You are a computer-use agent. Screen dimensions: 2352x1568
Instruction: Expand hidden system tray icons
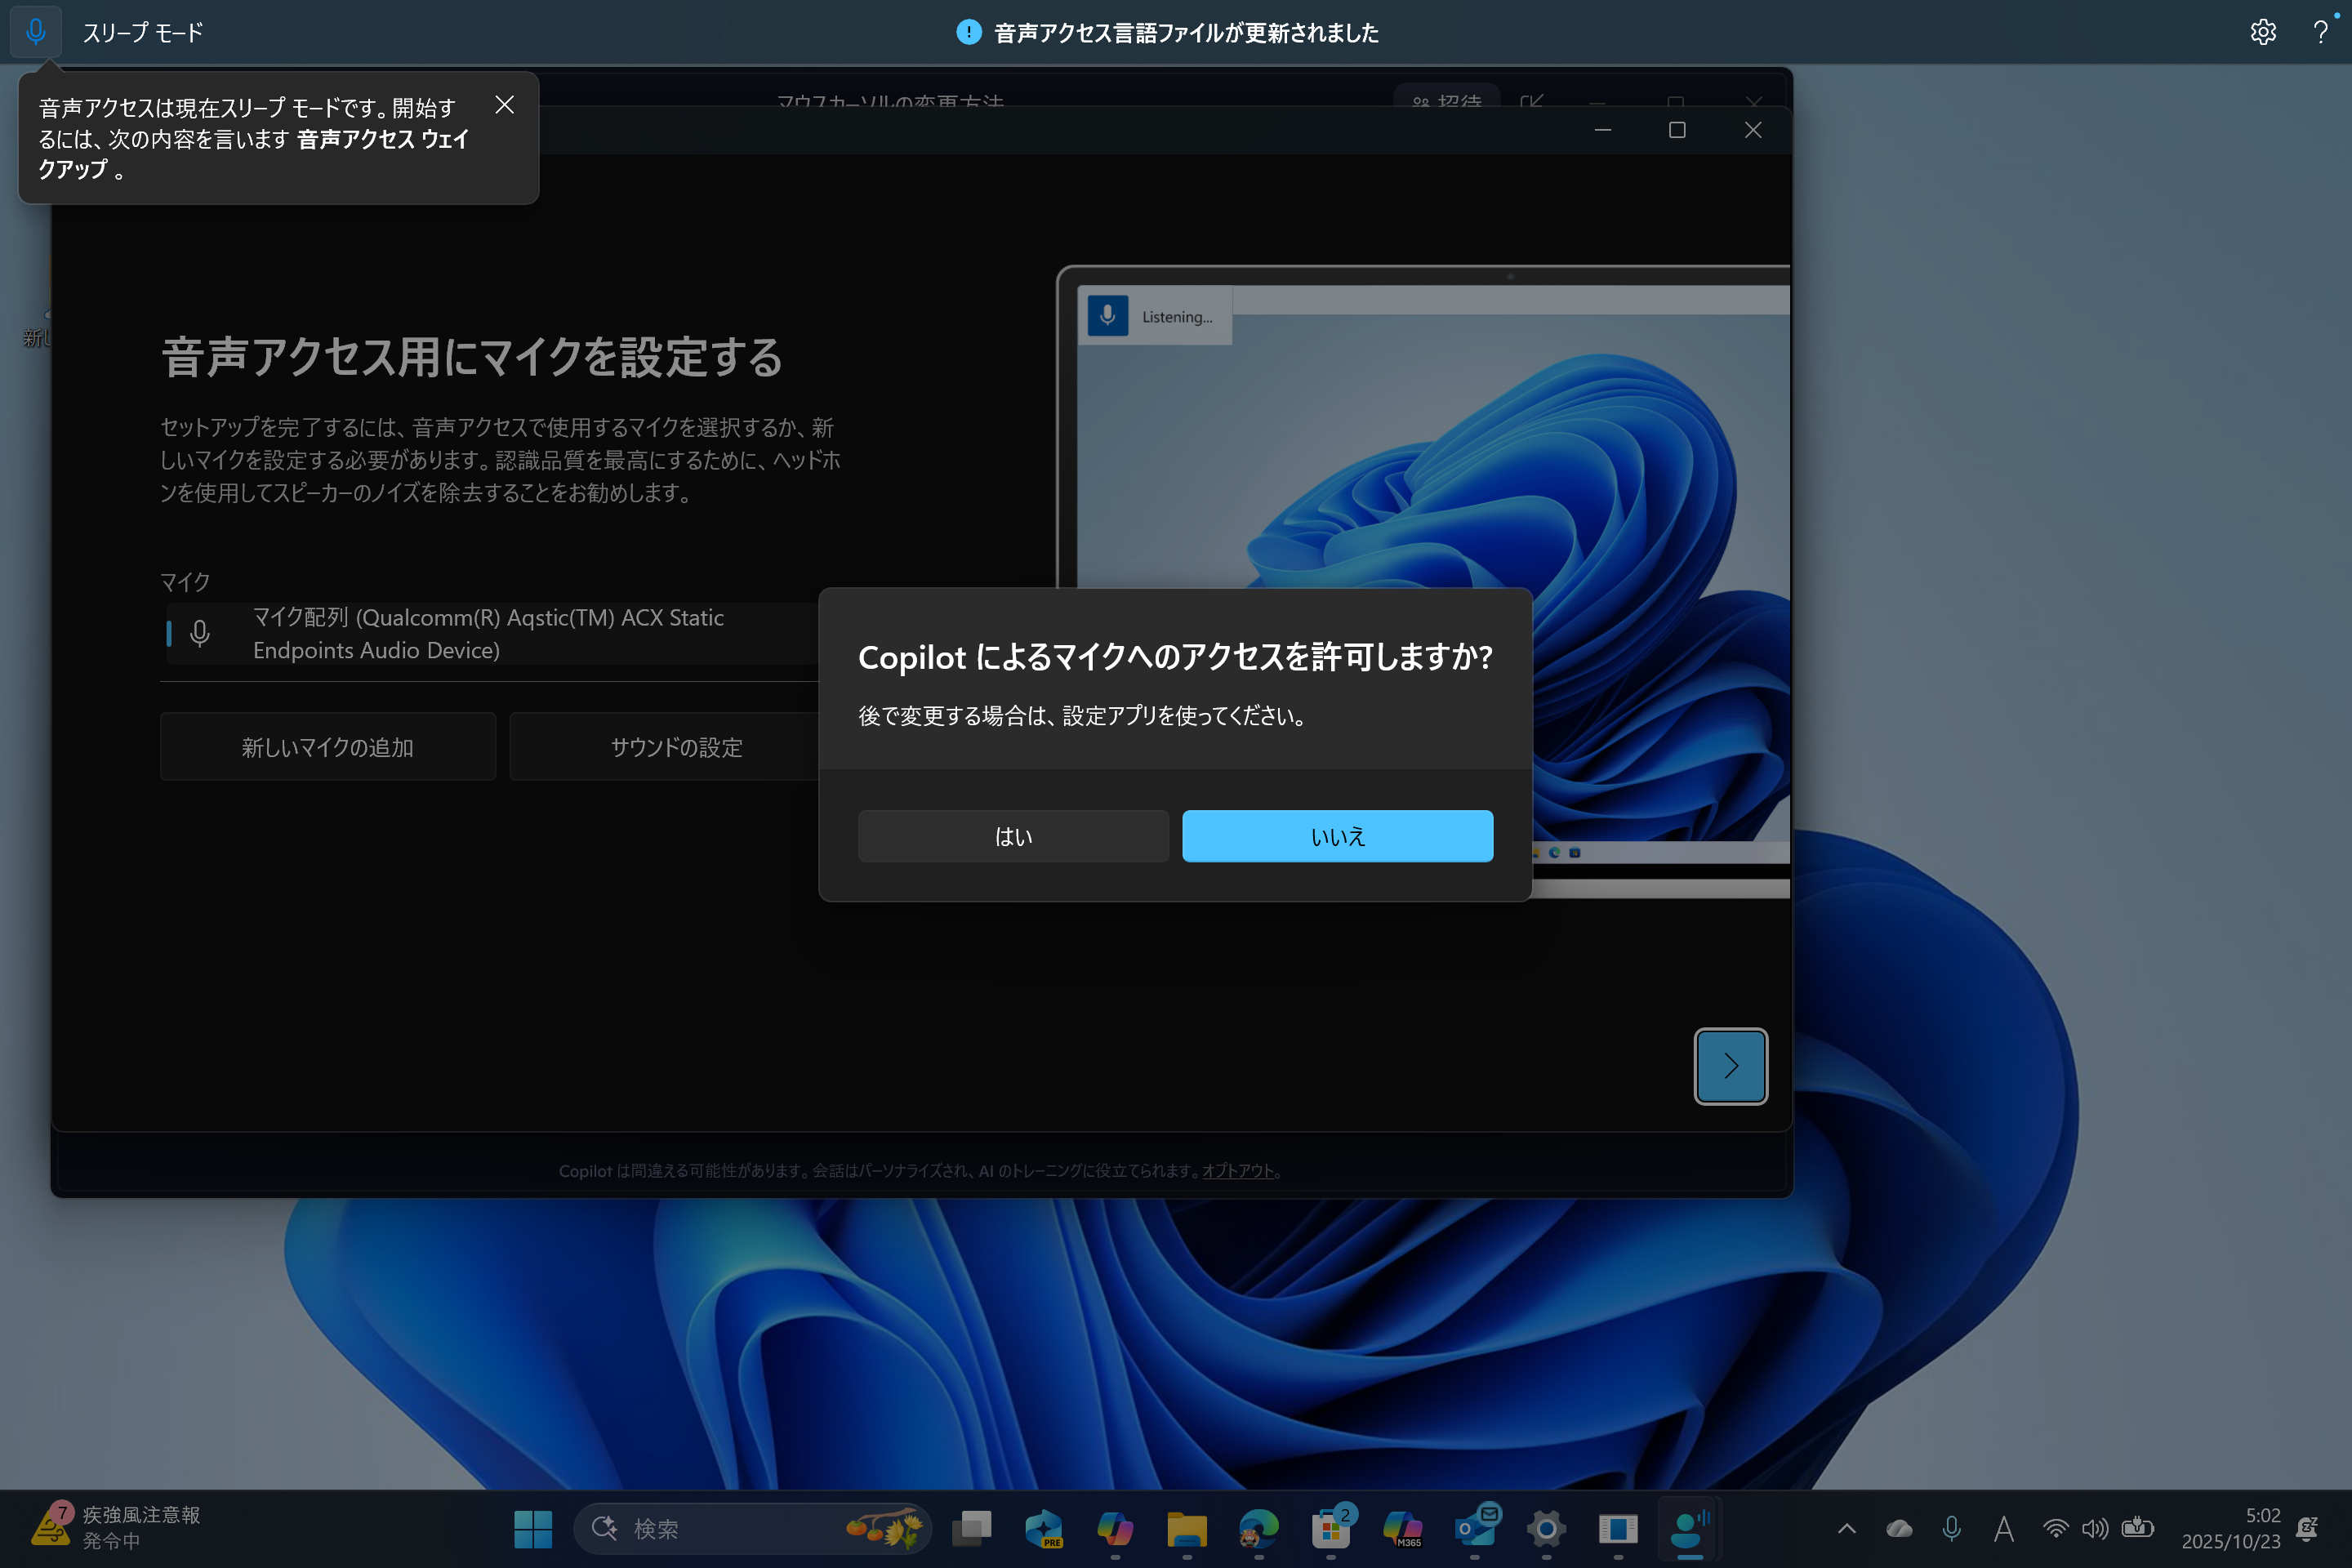[x=1848, y=1528]
